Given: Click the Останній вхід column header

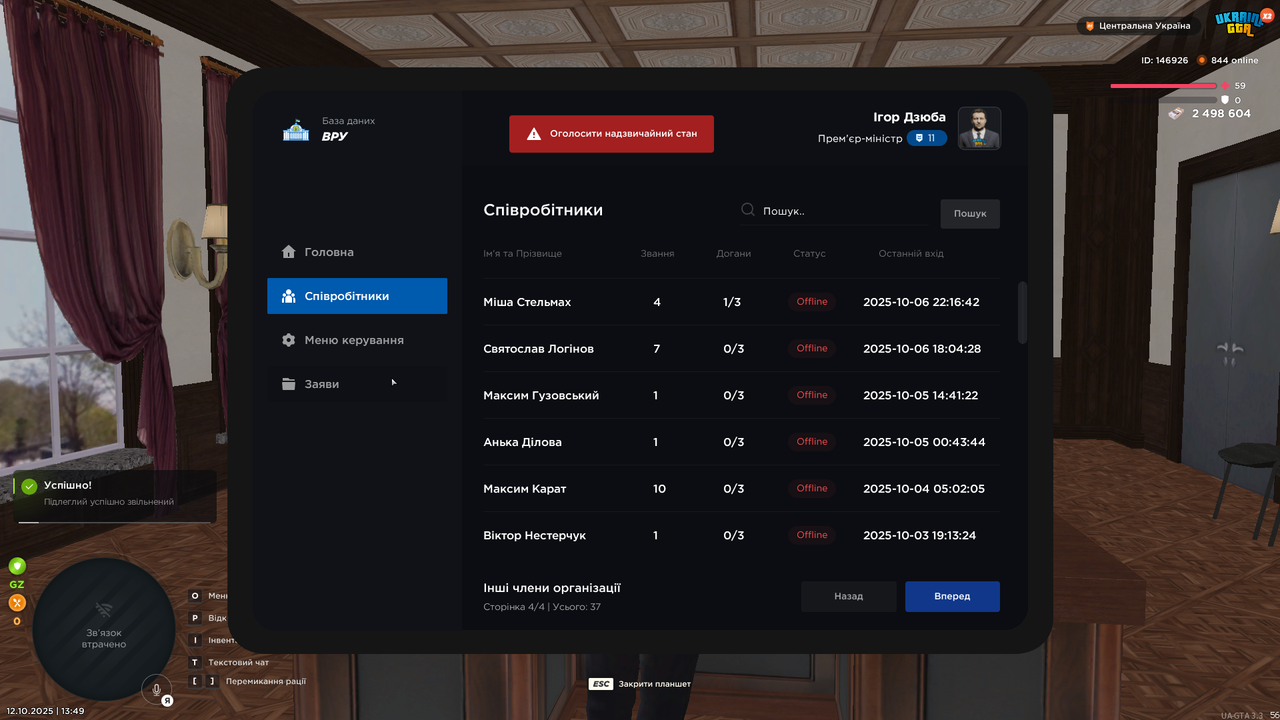Looking at the screenshot, I should tap(911, 254).
